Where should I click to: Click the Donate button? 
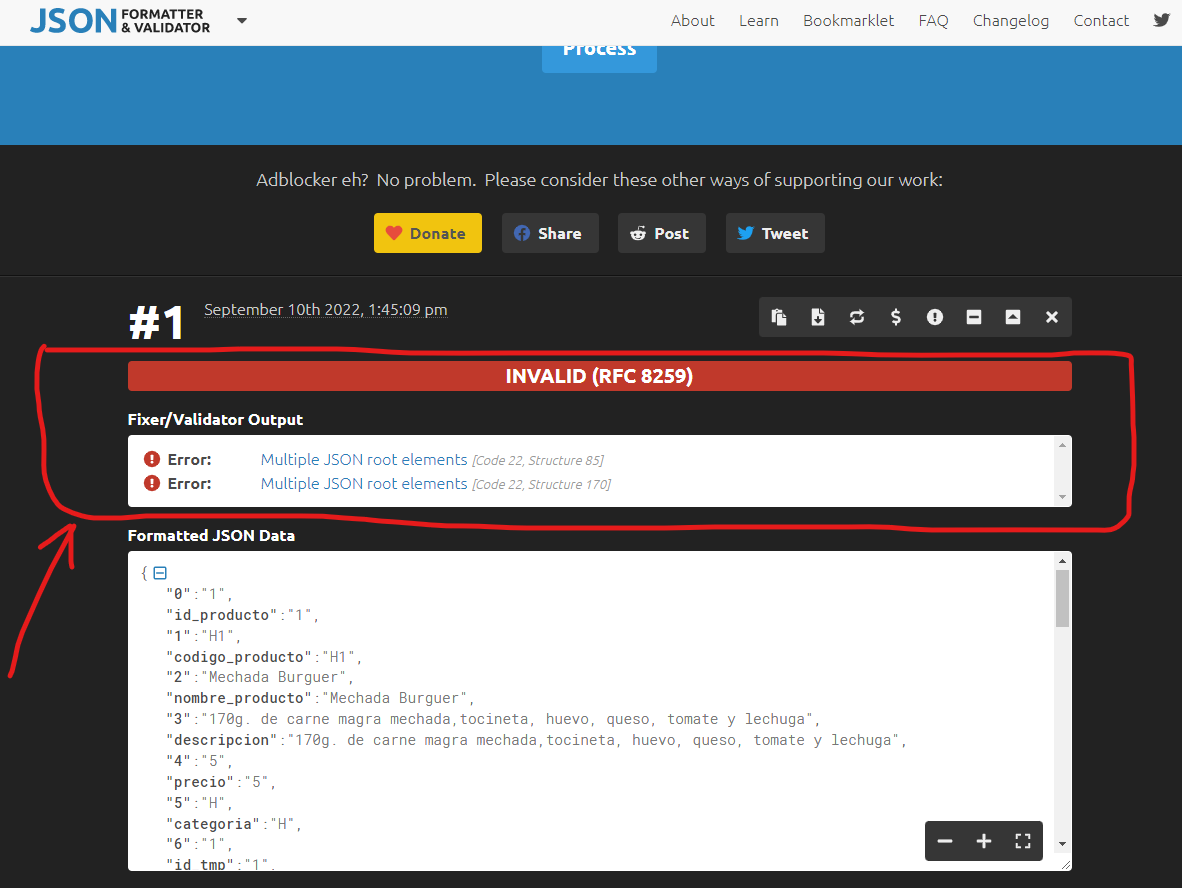coord(427,232)
